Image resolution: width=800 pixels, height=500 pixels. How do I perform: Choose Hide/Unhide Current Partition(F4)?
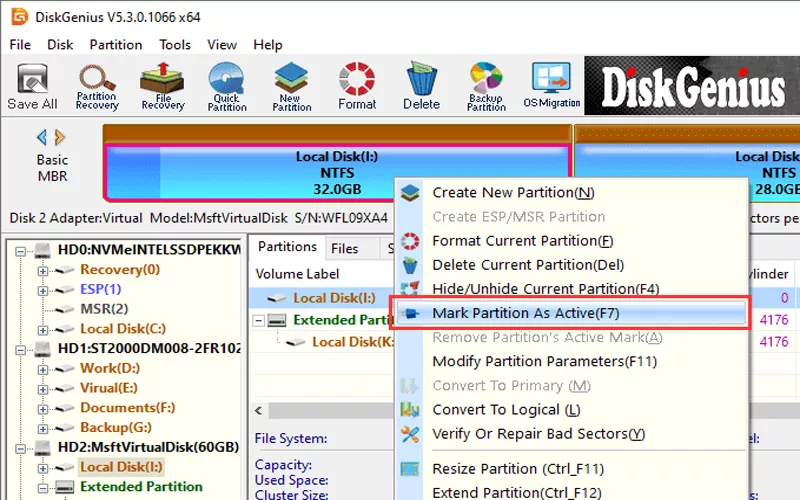coord(570,289)
